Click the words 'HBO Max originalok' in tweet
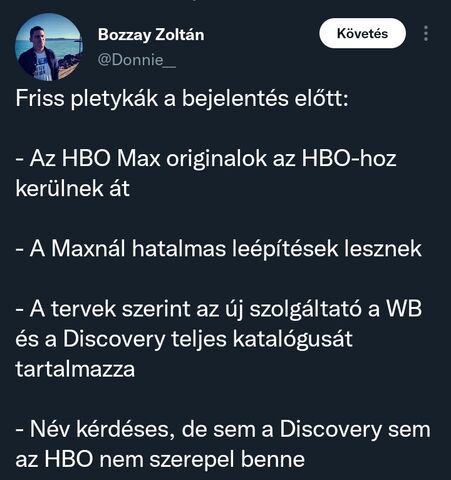Viewport: 451px width, 480px height. point(164,158)
